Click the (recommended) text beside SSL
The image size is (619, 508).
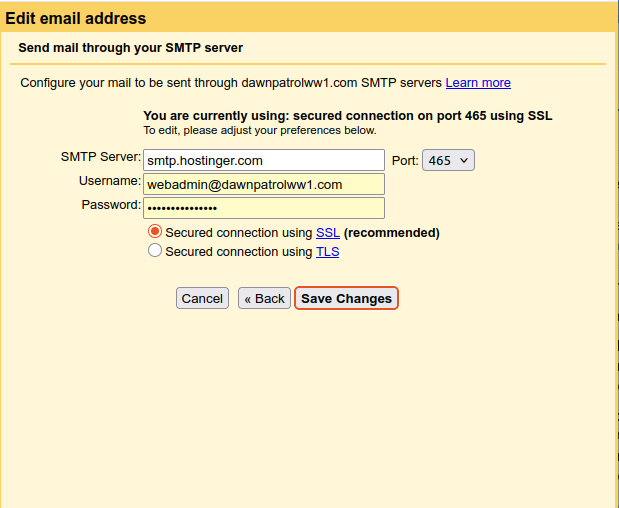392,233
